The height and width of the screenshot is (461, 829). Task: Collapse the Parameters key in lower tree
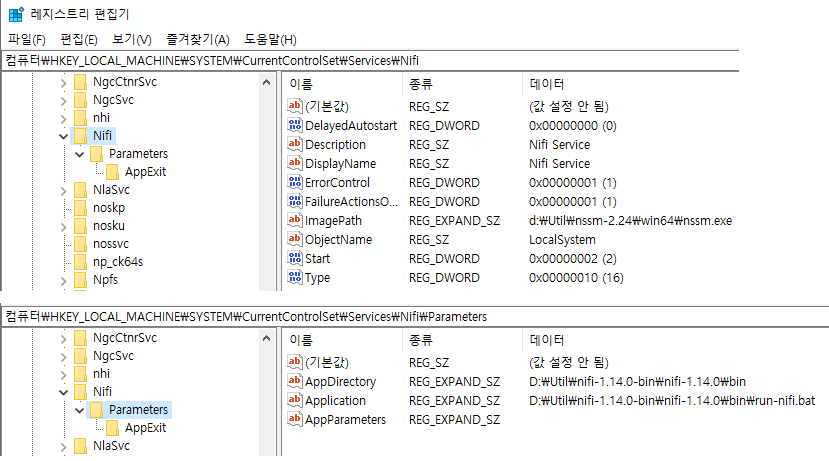coord(79,410)
